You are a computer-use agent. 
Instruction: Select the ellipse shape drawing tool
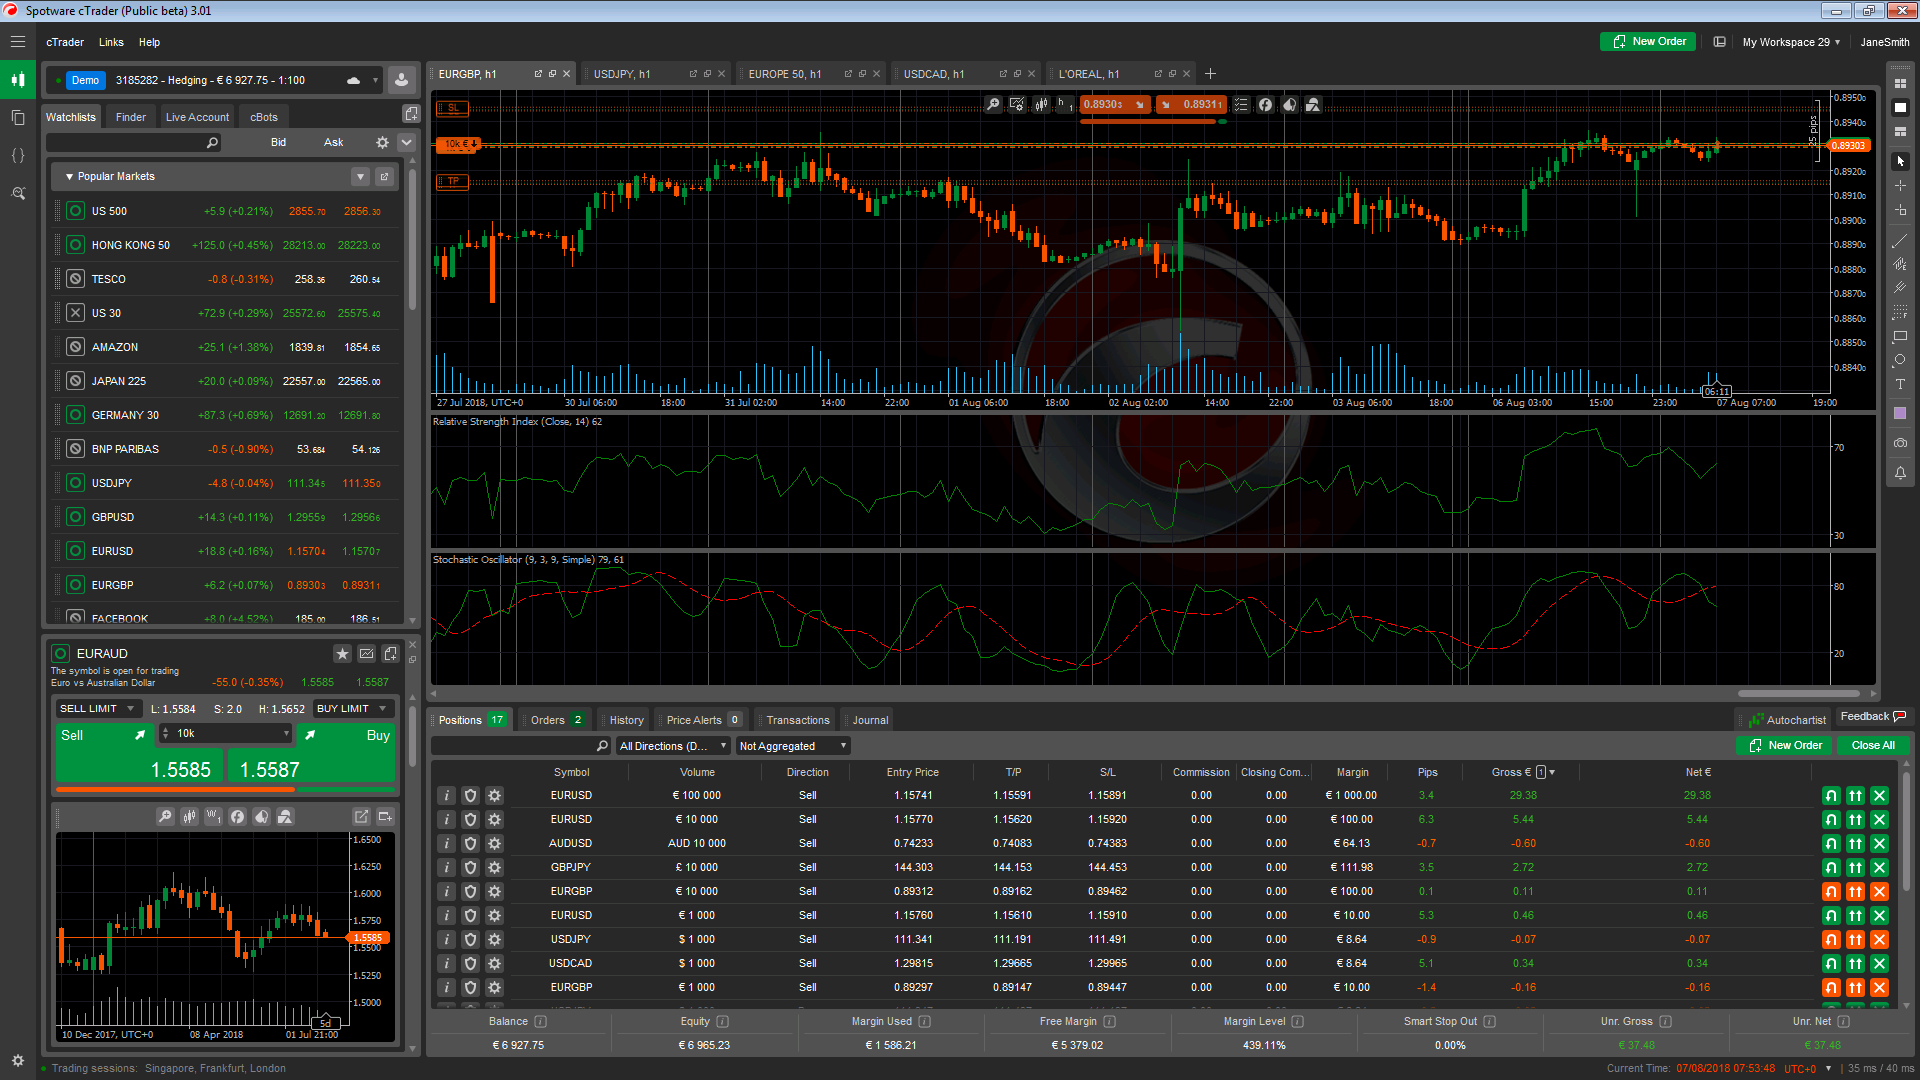[1900, 360]
